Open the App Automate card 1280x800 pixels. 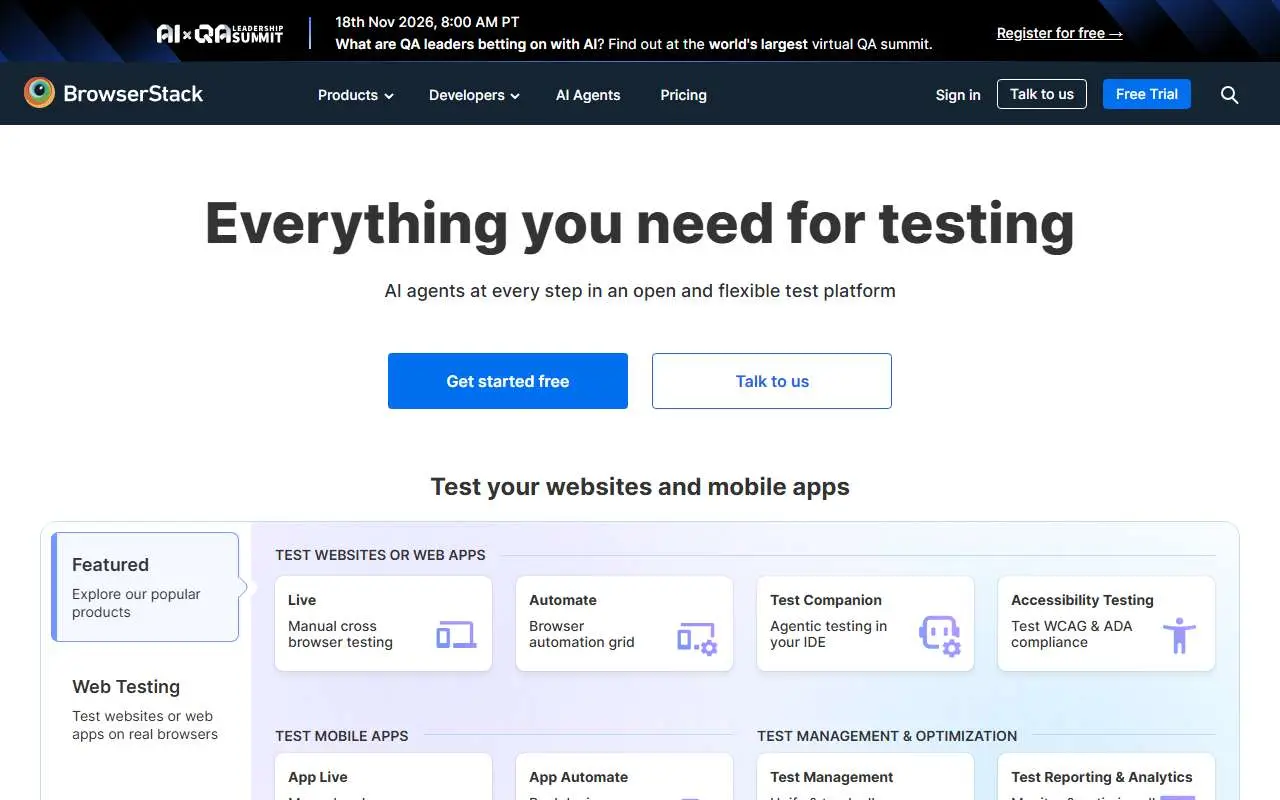624,777
